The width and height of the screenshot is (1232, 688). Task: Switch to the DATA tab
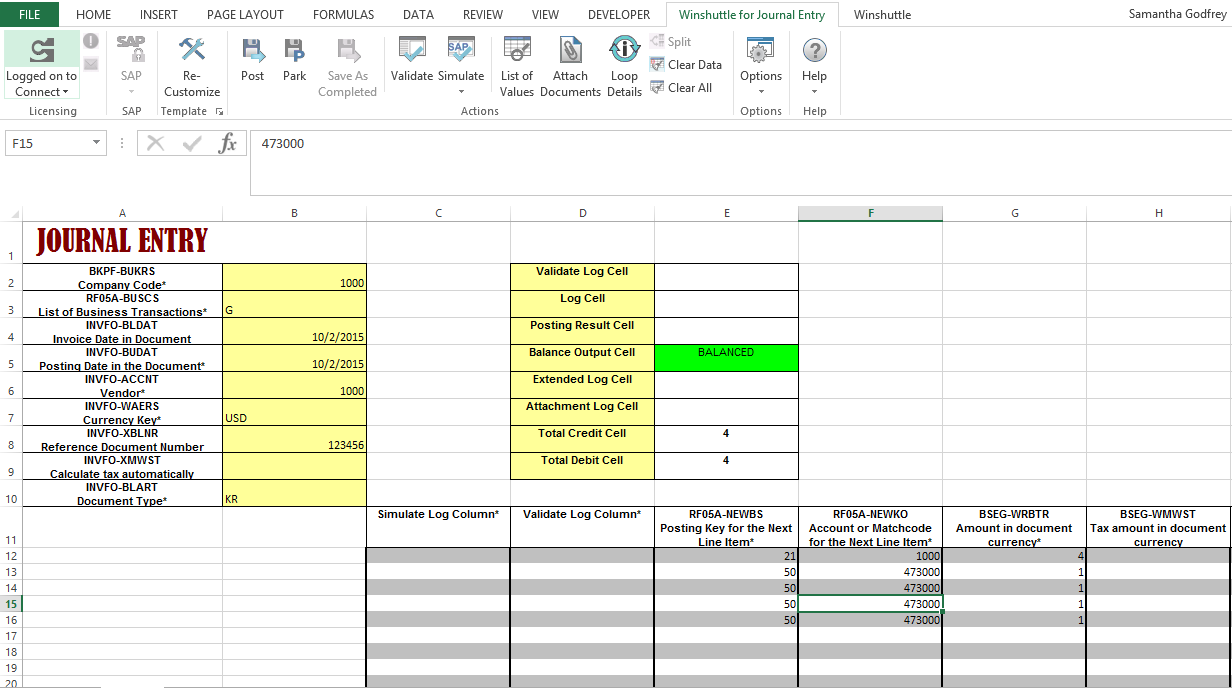click(x=418, y=14)
